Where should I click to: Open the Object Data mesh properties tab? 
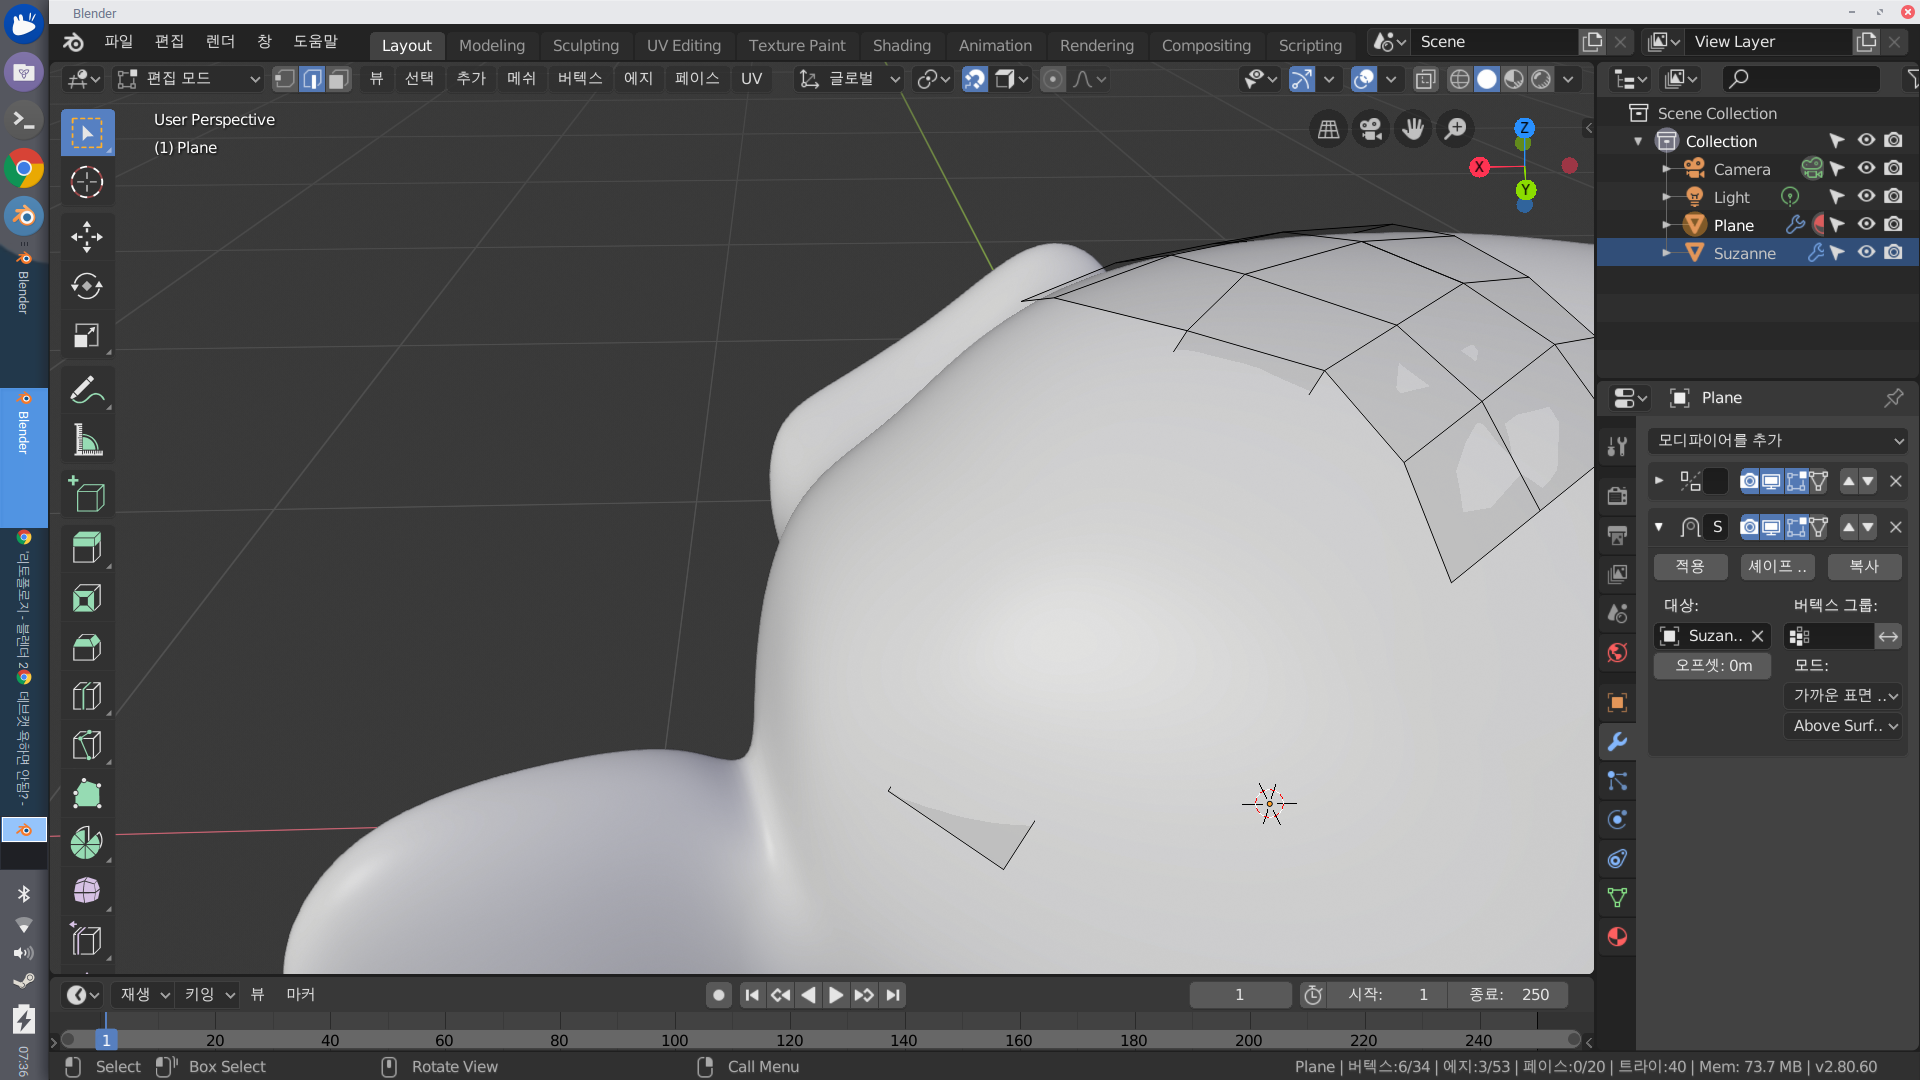pyautogui.click(x=1617, y=898)
